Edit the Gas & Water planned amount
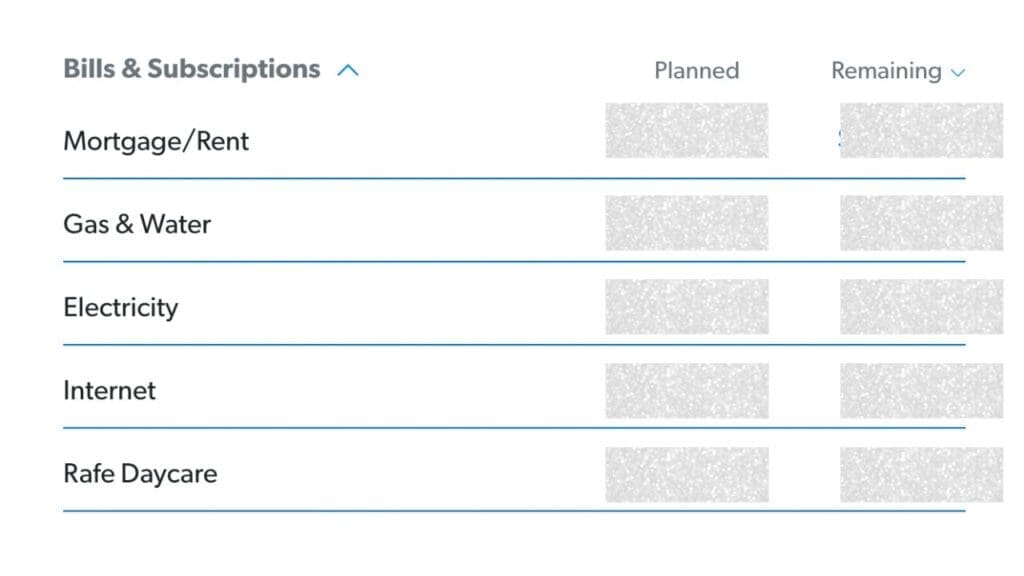Screen dimensions: 1024x576 point(687,223)
